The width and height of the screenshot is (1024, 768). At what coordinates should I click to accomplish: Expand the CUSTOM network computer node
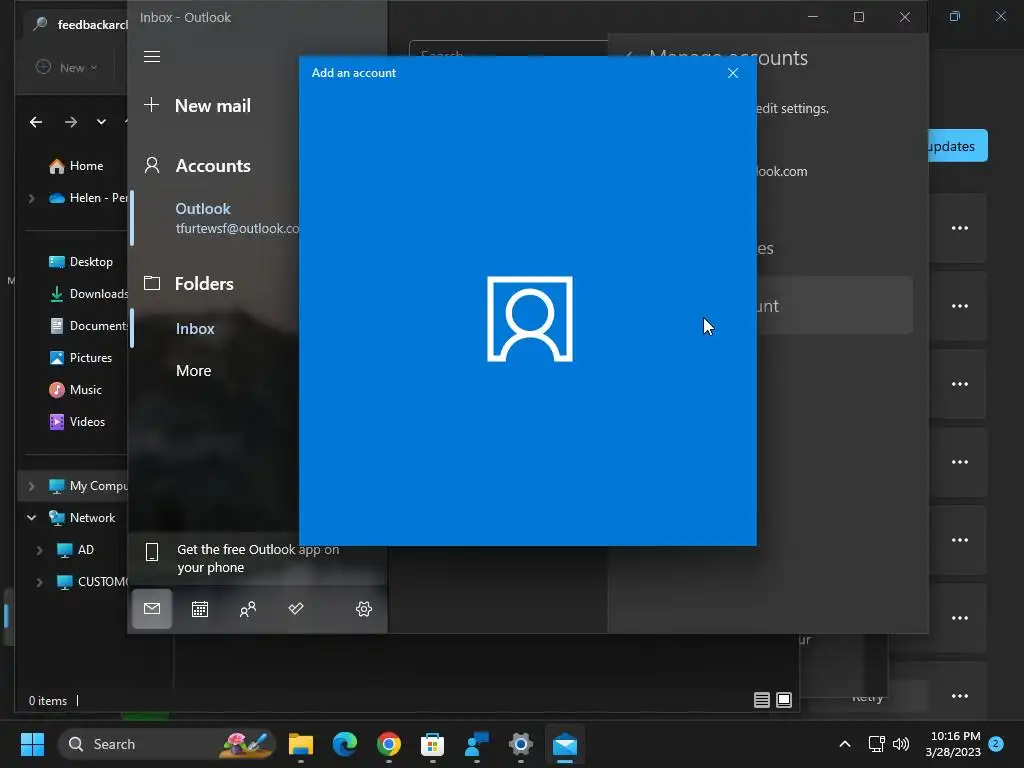(39, 582)
